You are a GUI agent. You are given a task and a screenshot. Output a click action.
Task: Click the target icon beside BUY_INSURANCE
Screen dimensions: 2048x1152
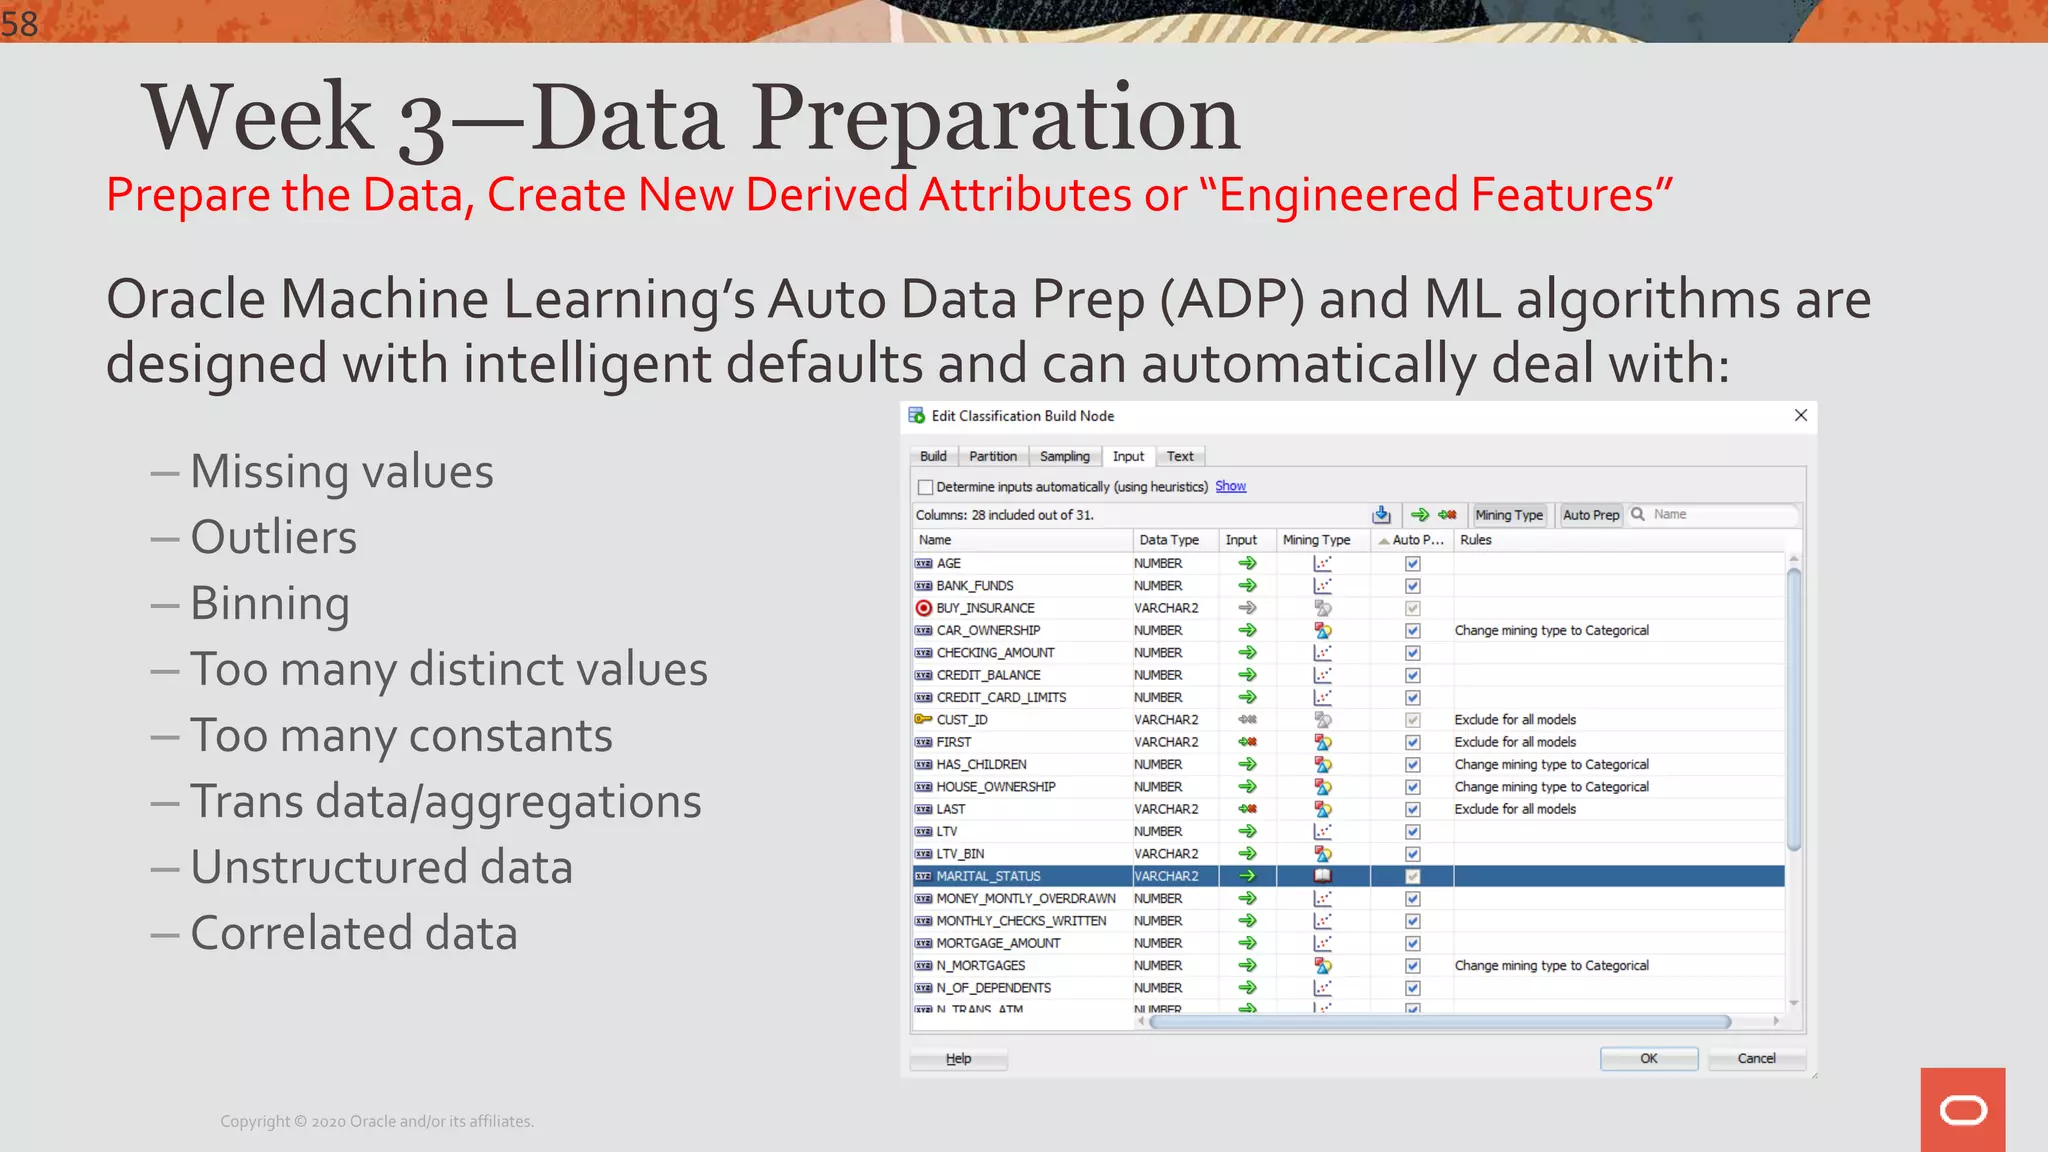click(923, 608)
